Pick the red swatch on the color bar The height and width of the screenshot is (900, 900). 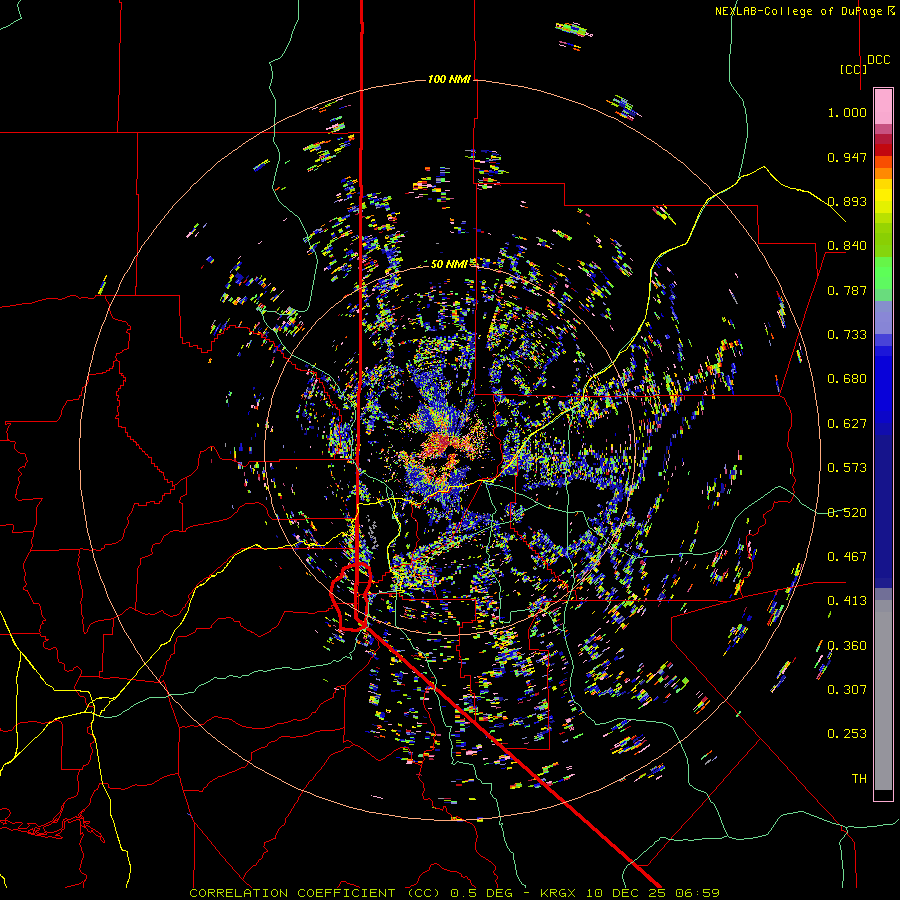click(883, 150)
